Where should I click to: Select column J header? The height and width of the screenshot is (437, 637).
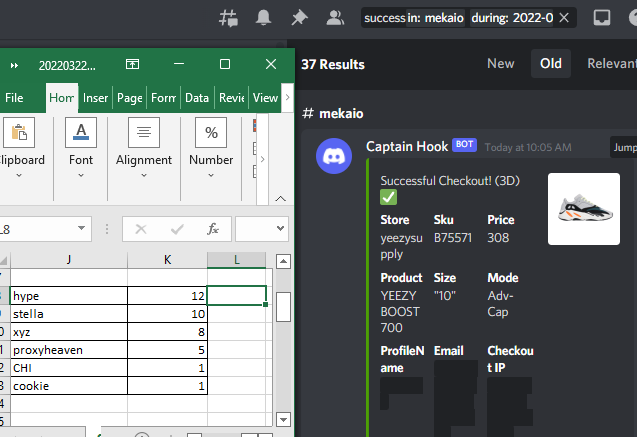(69, 260)
